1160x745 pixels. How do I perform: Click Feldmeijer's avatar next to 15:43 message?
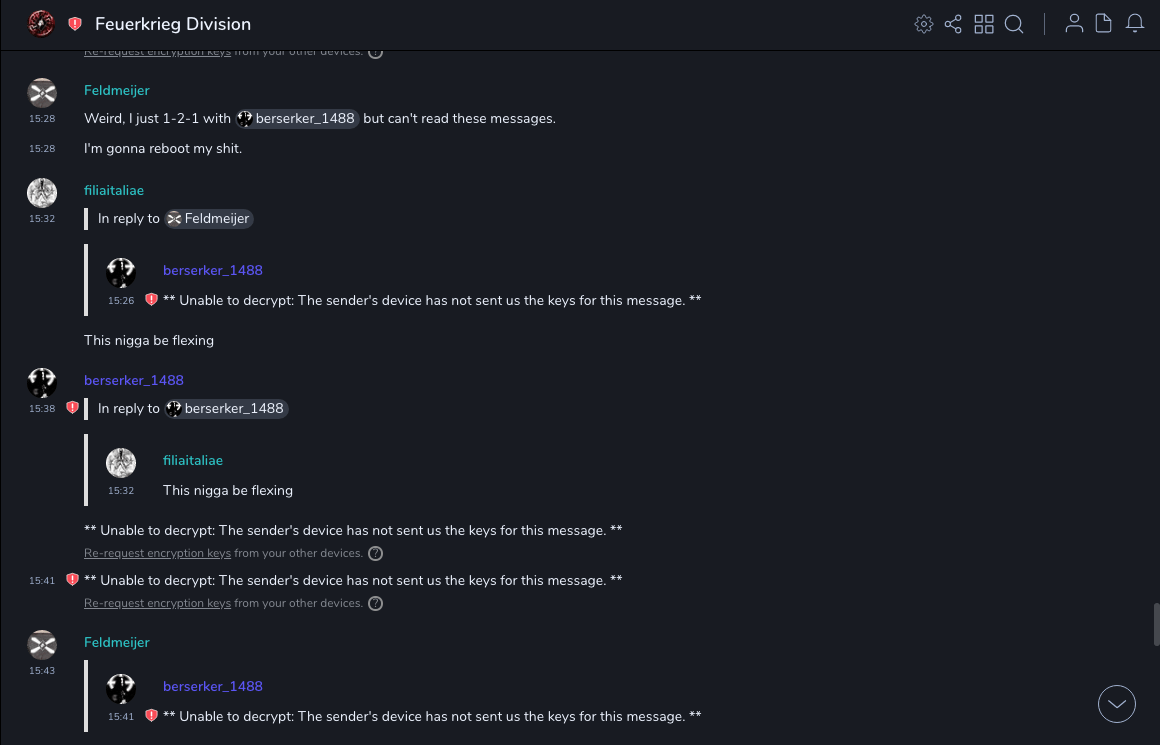42,645
